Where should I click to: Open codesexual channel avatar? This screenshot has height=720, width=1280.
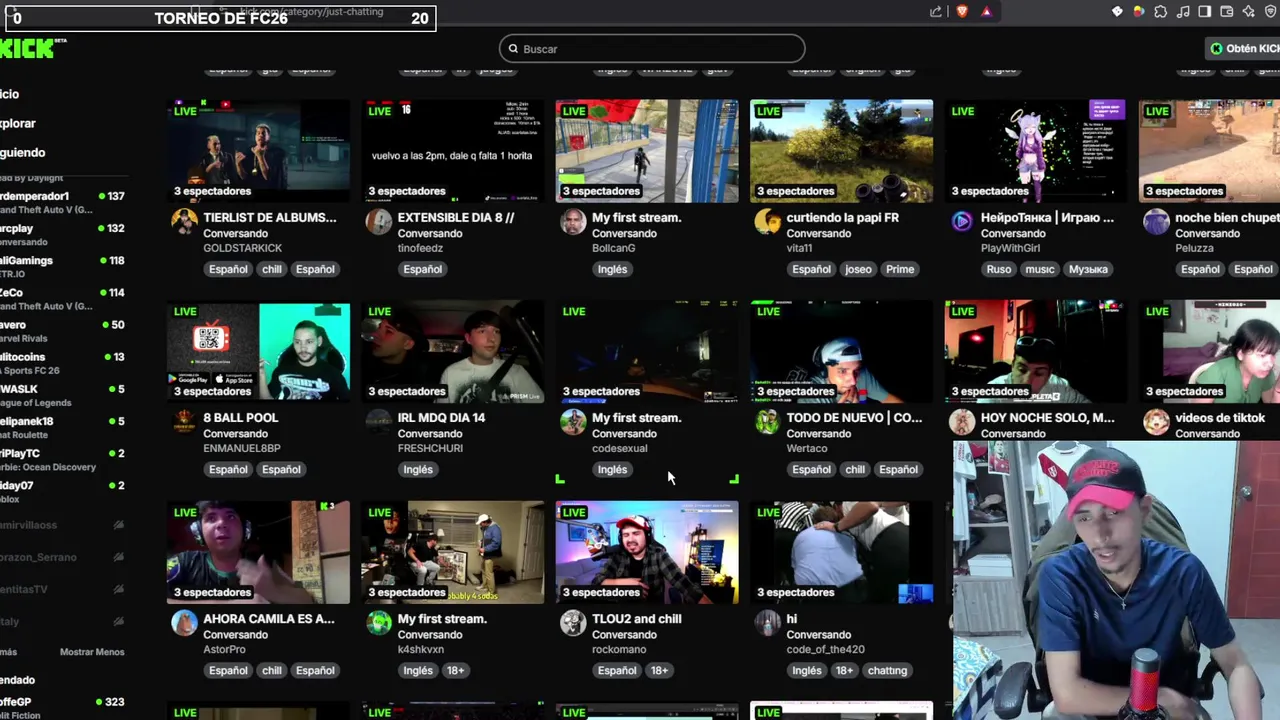[x=573, y=422]
